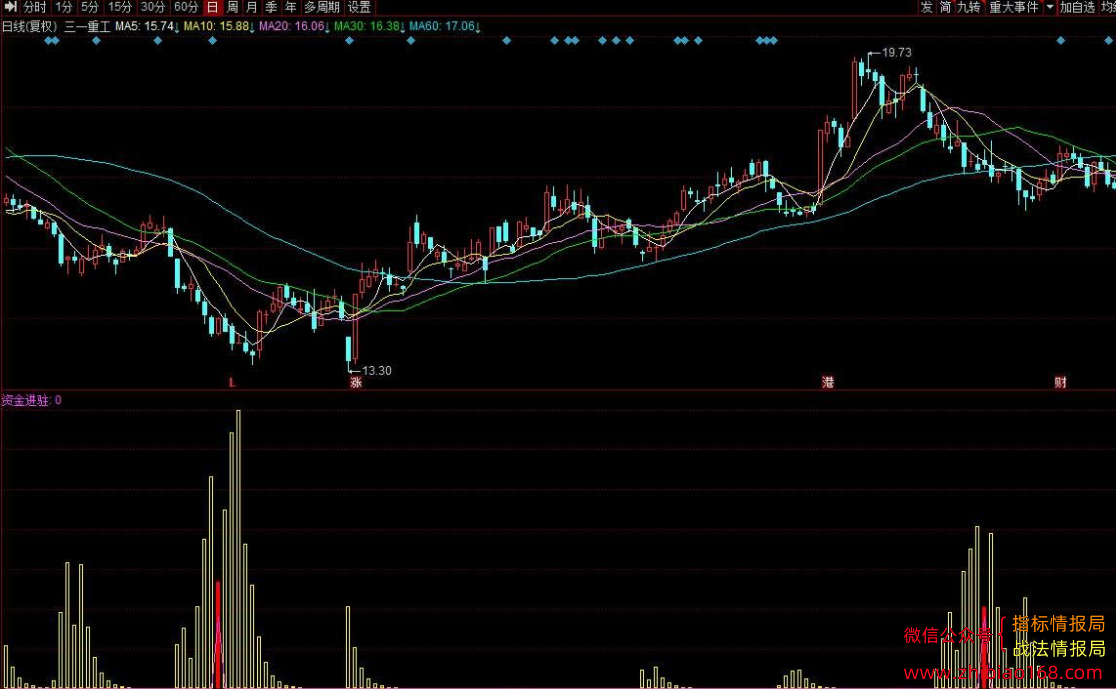
Task: Switch to the 年 yearly period
Action: pyautogui.click(x=290, y=7)
